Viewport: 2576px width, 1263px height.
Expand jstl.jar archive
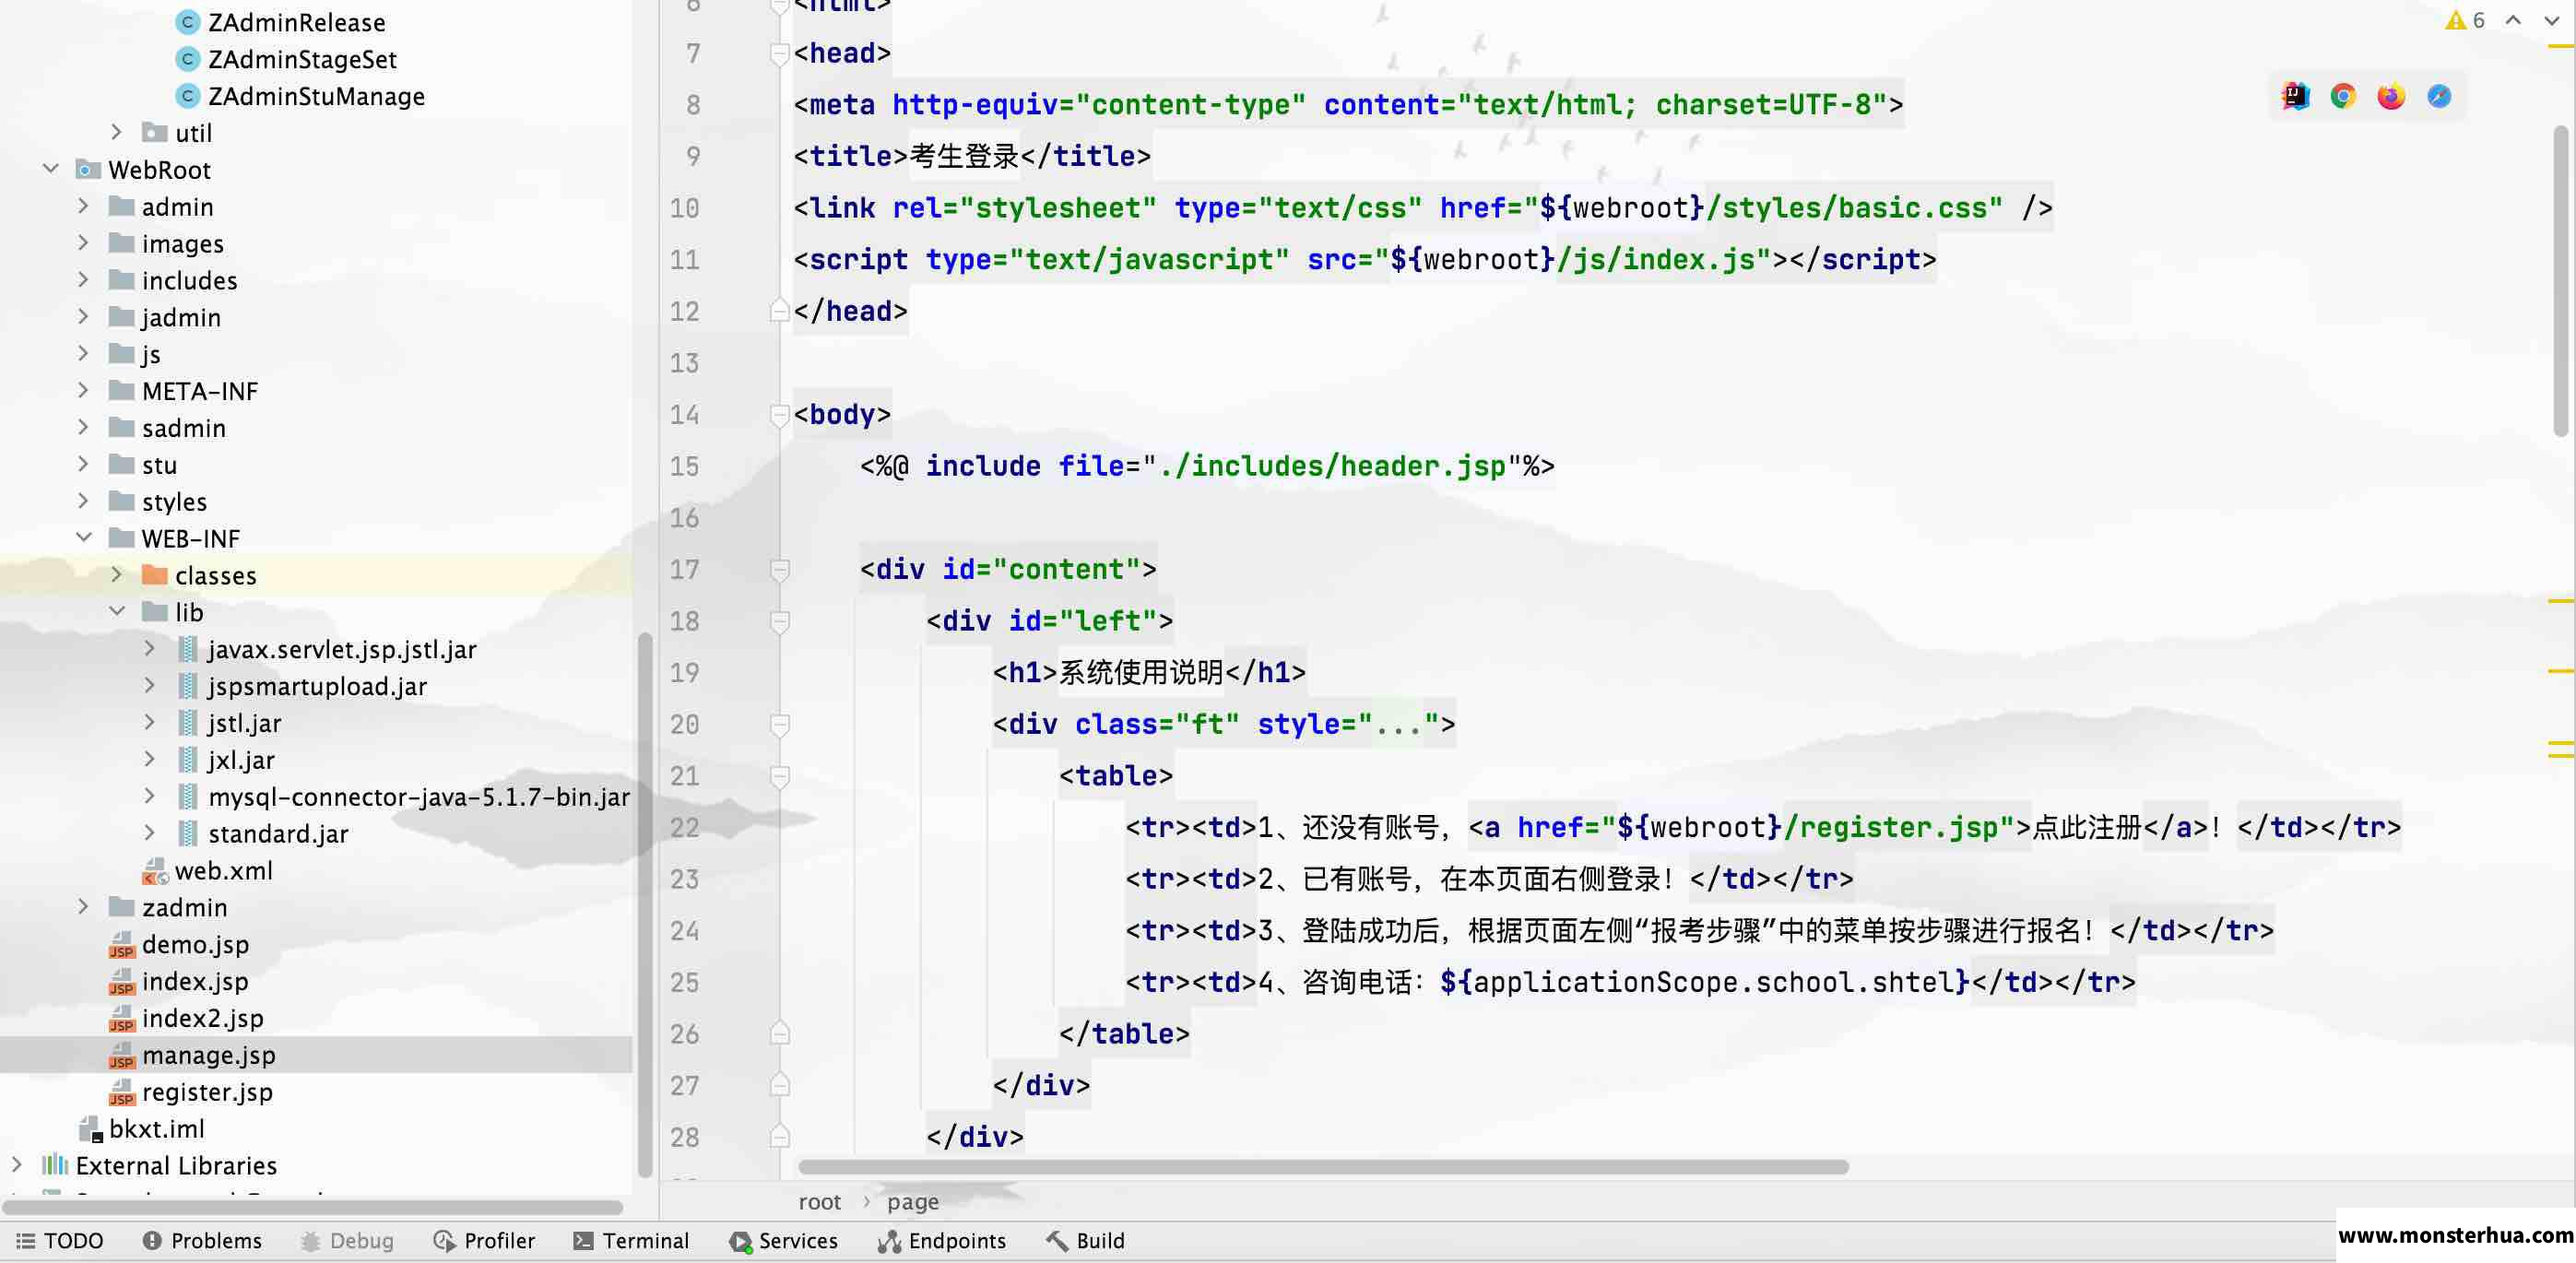[x=149, y=722]
